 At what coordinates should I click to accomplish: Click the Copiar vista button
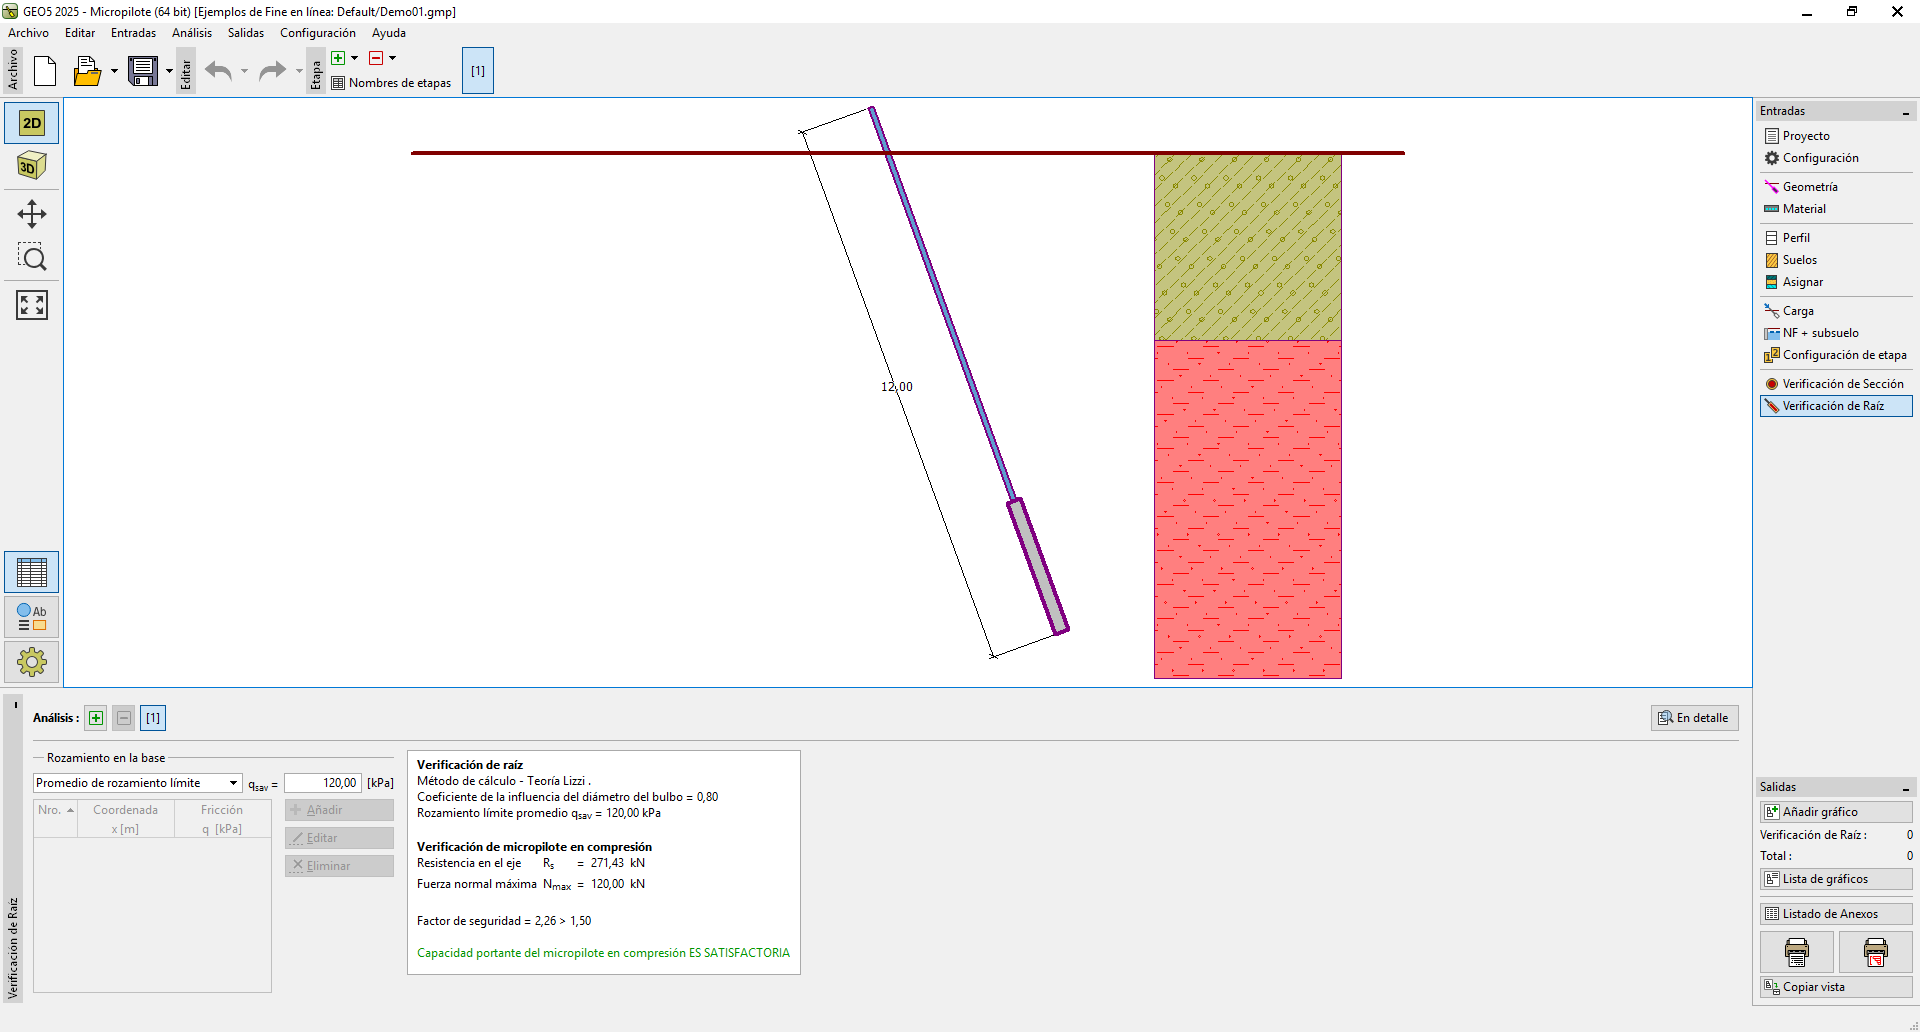[1836, 987]
